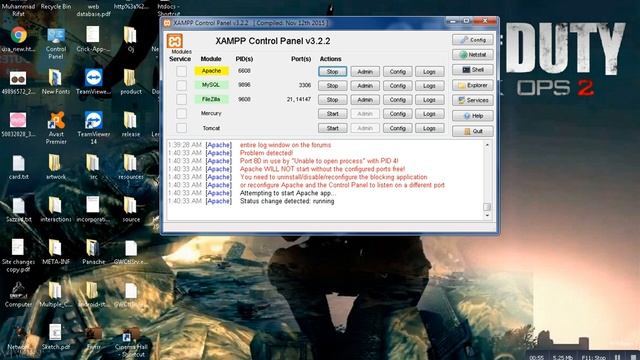Open the Google Chrome desktop shortcut
This screenshot has width=640, height=360.
point(18,35)
